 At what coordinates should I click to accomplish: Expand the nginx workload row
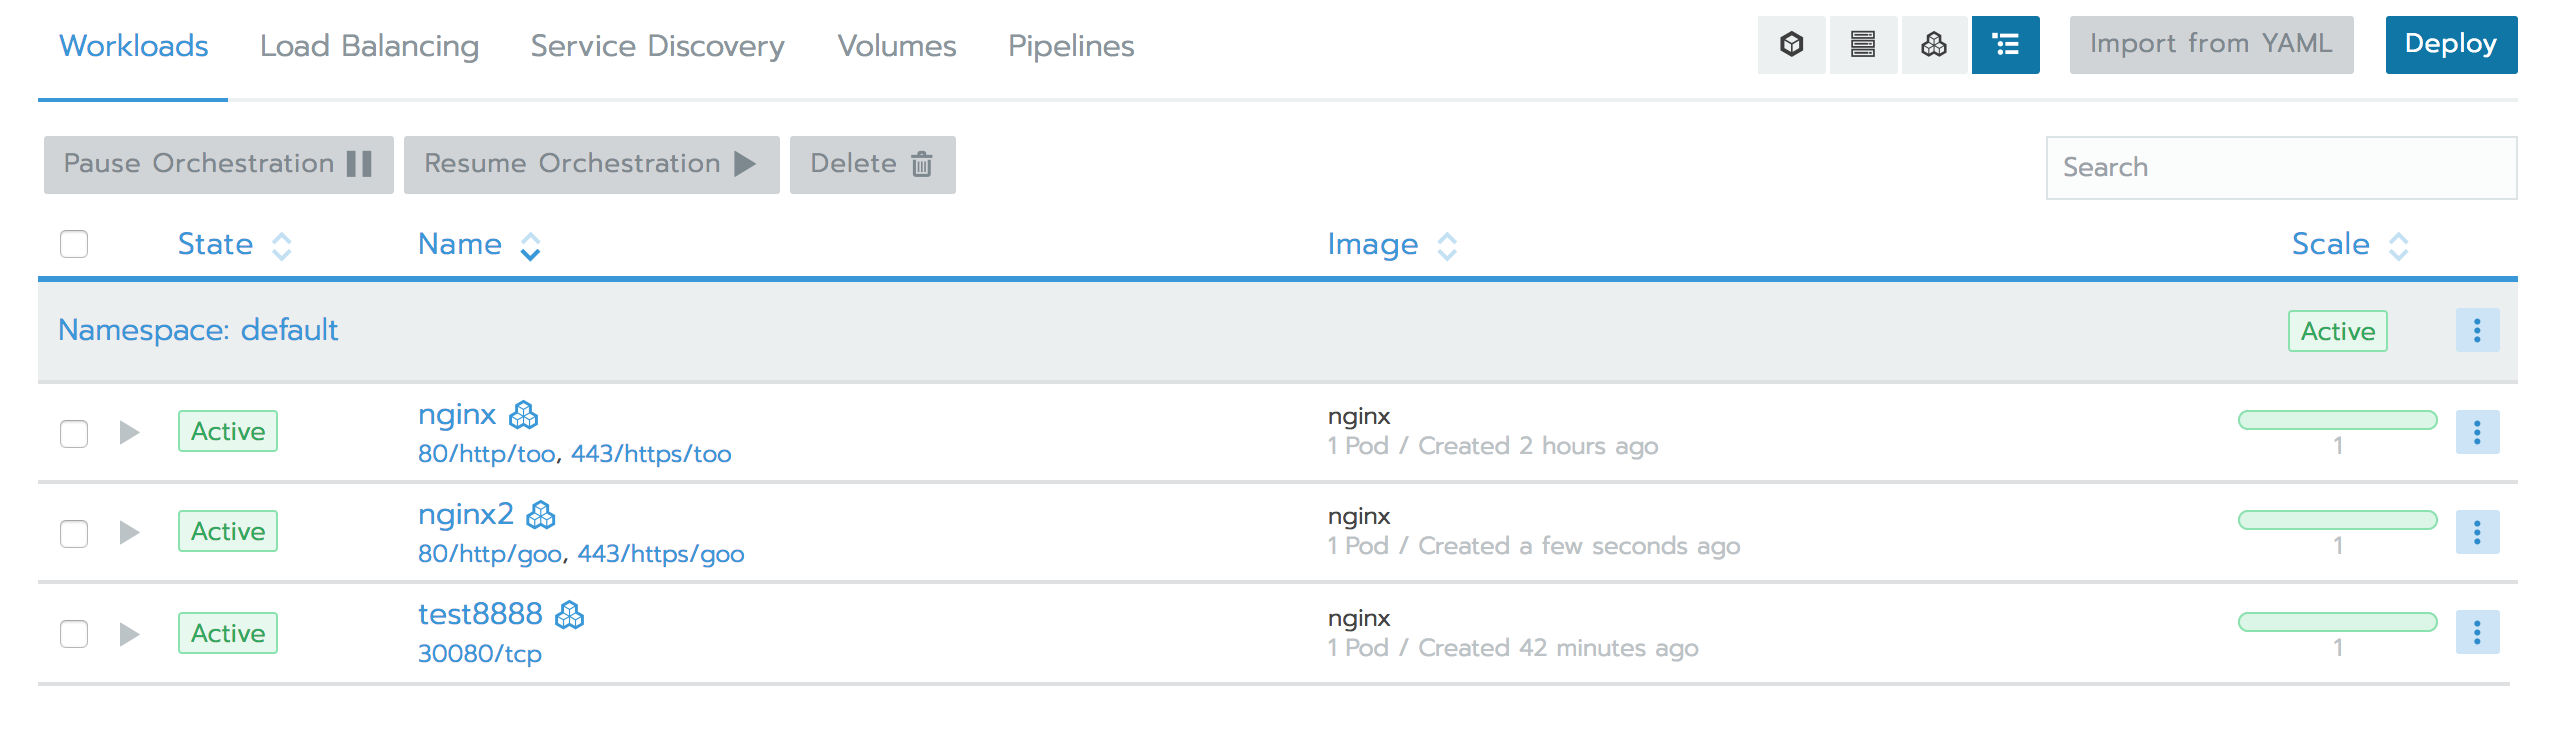coord(130,432)
